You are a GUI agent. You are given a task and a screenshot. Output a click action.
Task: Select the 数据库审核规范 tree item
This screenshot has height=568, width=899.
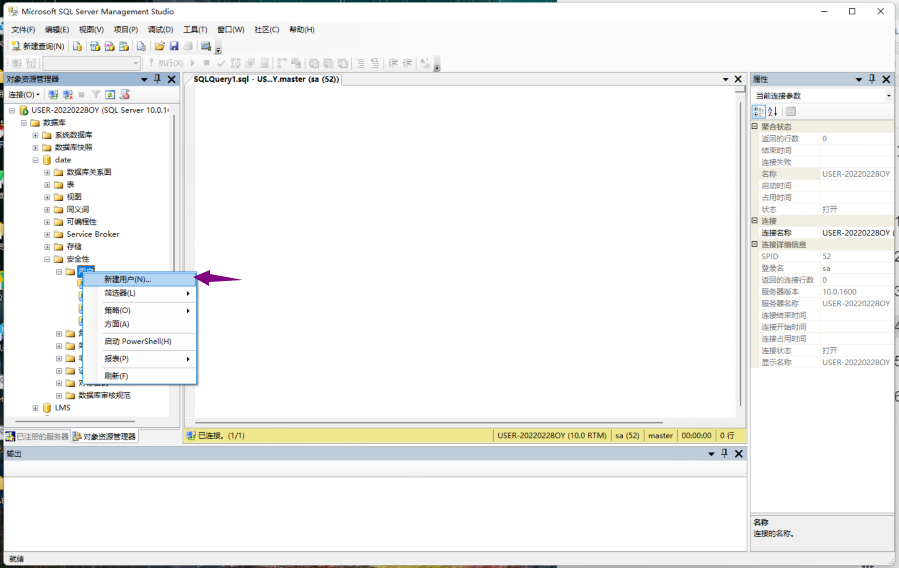click(x=104, y=395)
